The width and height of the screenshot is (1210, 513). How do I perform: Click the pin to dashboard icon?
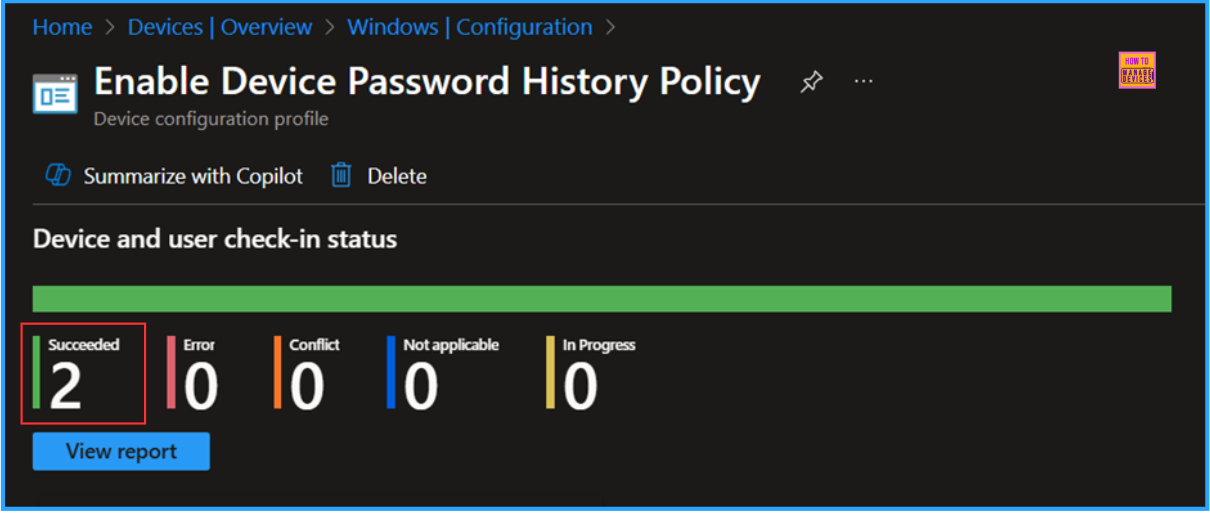[x=811, y=82]
